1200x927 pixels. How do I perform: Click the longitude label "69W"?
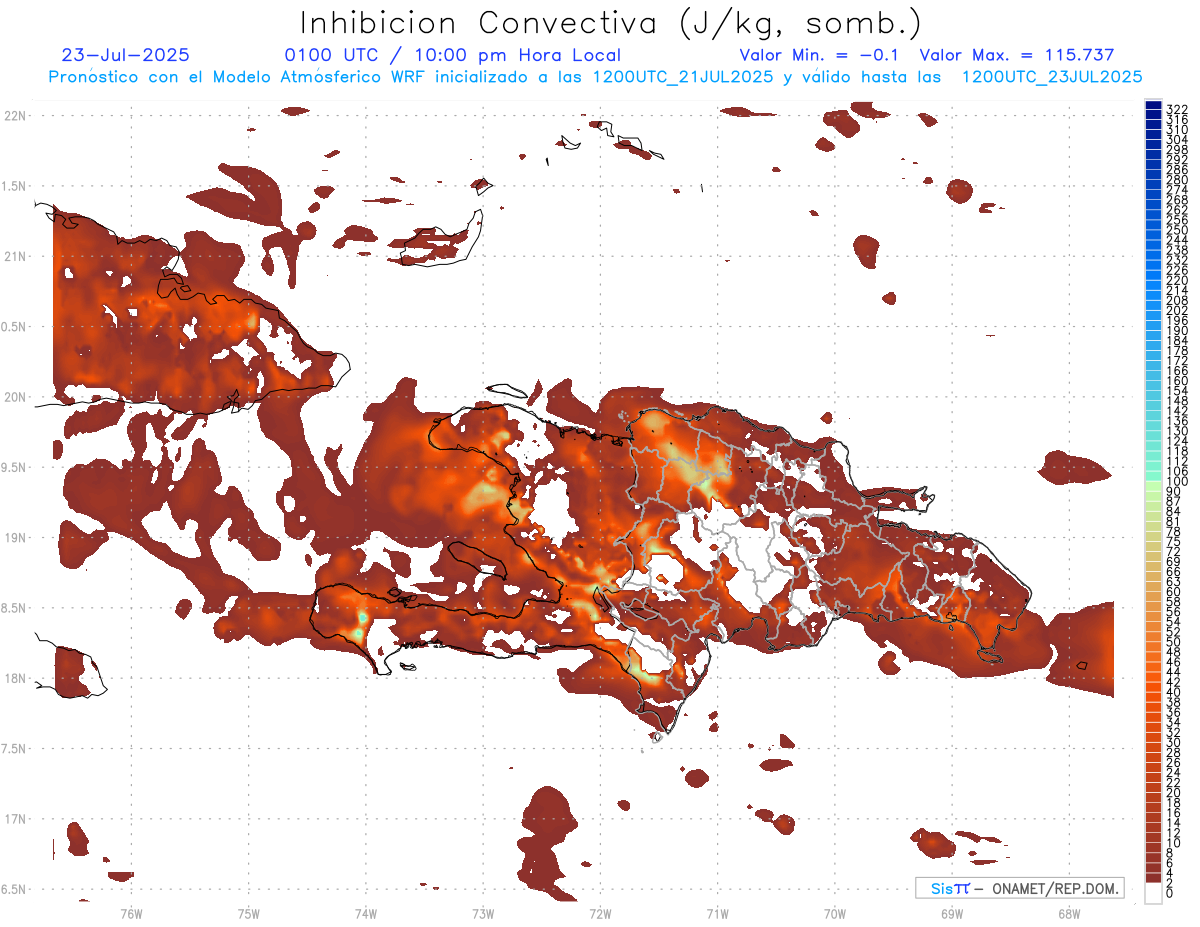point(952,913)
